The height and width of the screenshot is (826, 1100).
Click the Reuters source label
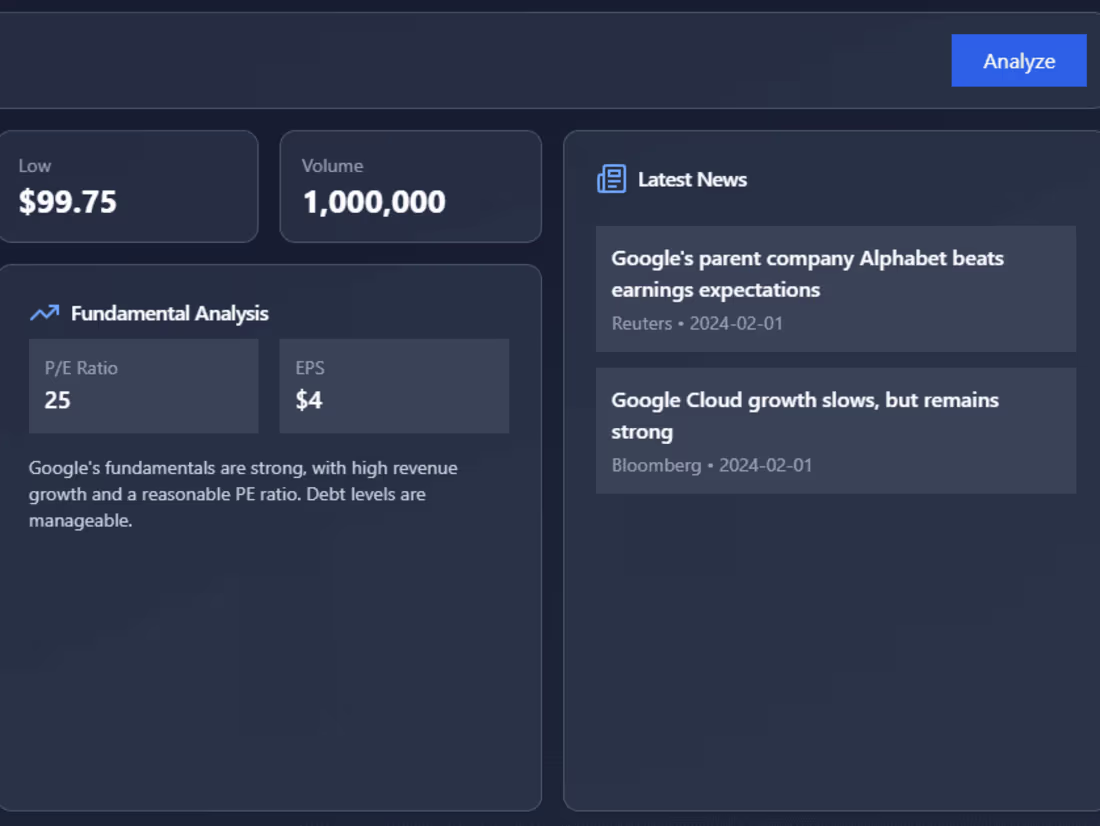pos(642,323)
